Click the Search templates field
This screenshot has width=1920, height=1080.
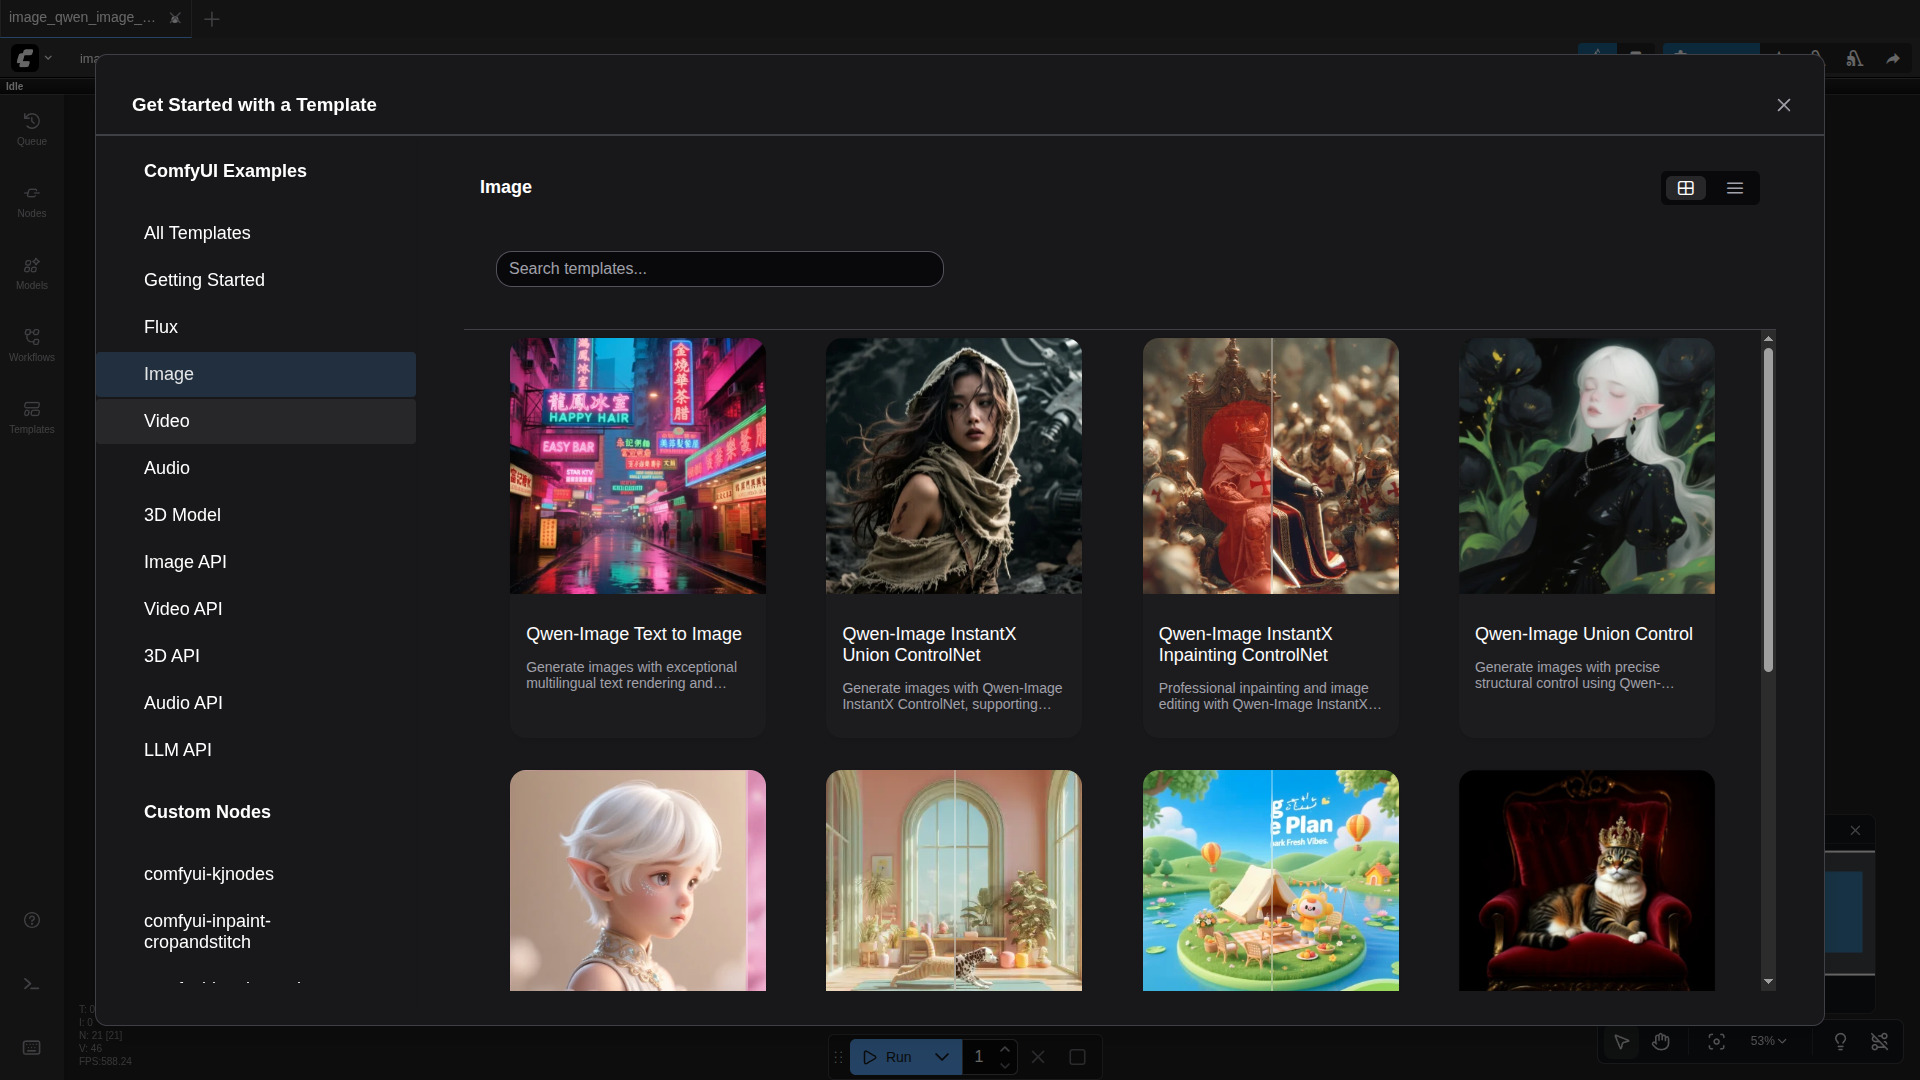pyautogui.click(x=719, y=269)
